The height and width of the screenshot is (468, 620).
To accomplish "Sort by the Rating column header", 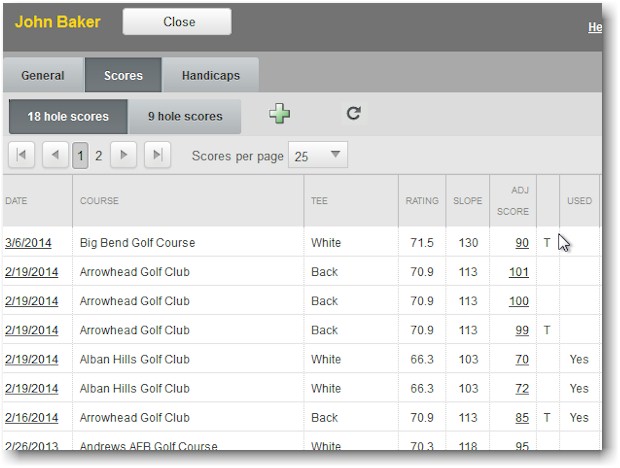I will [x=421, y=201].
